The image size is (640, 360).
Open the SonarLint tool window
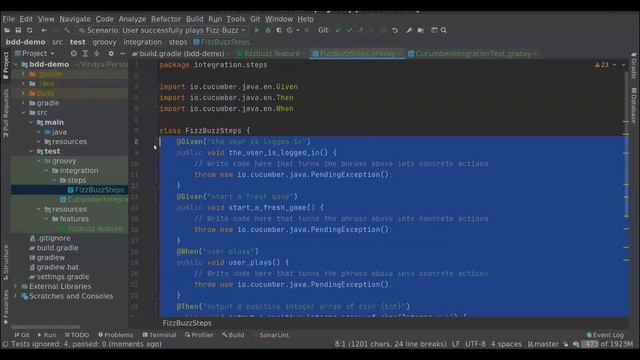(271, 335)
